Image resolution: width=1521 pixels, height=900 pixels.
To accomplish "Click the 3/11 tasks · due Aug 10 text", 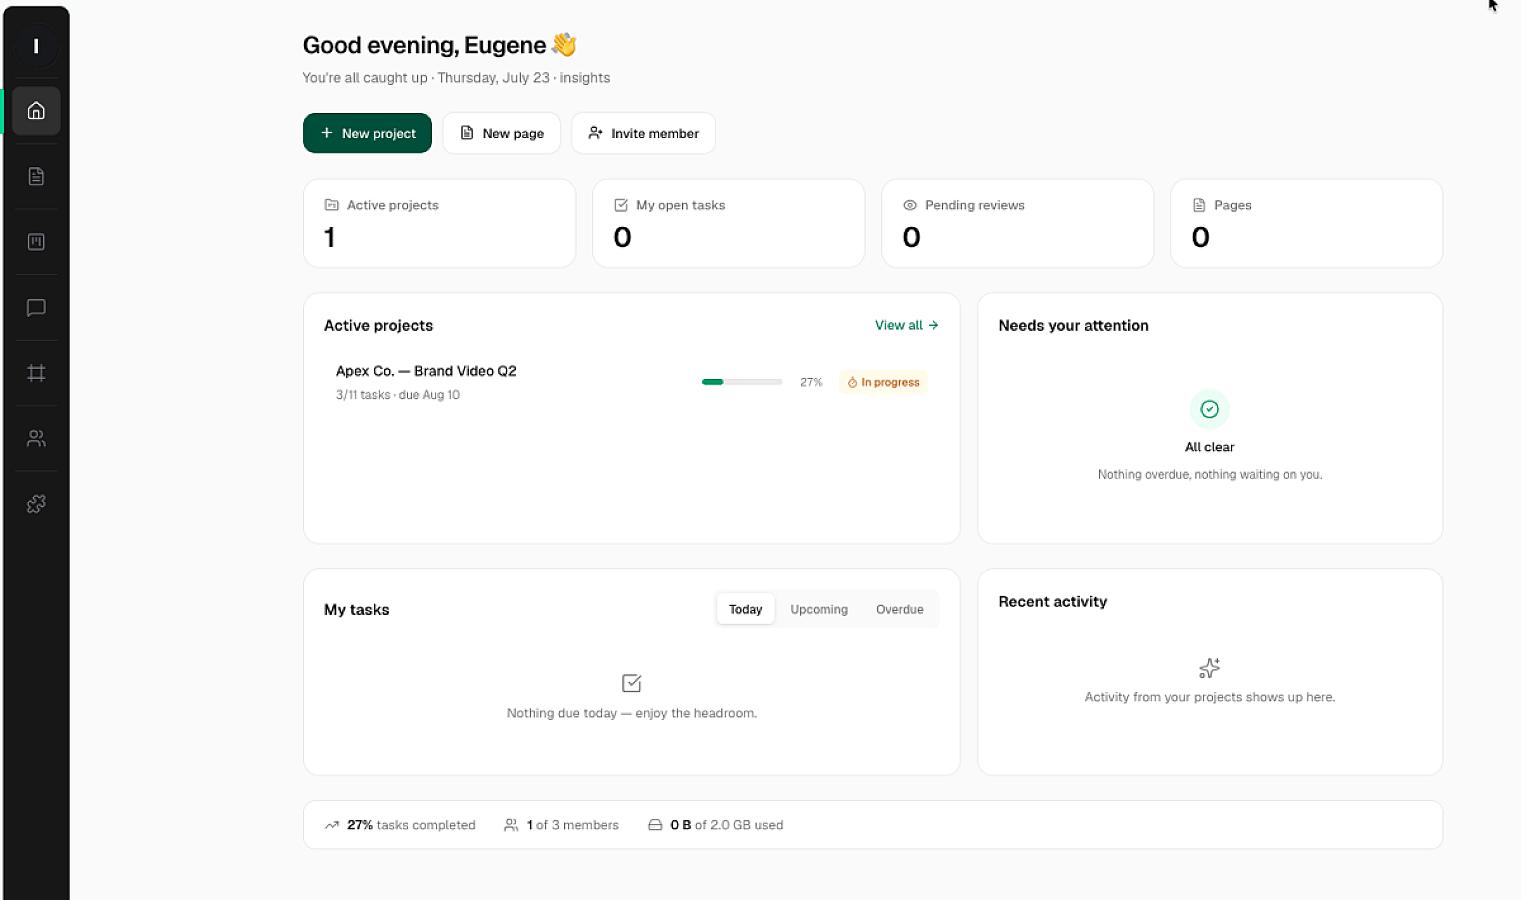I will [x=398, y=395].
